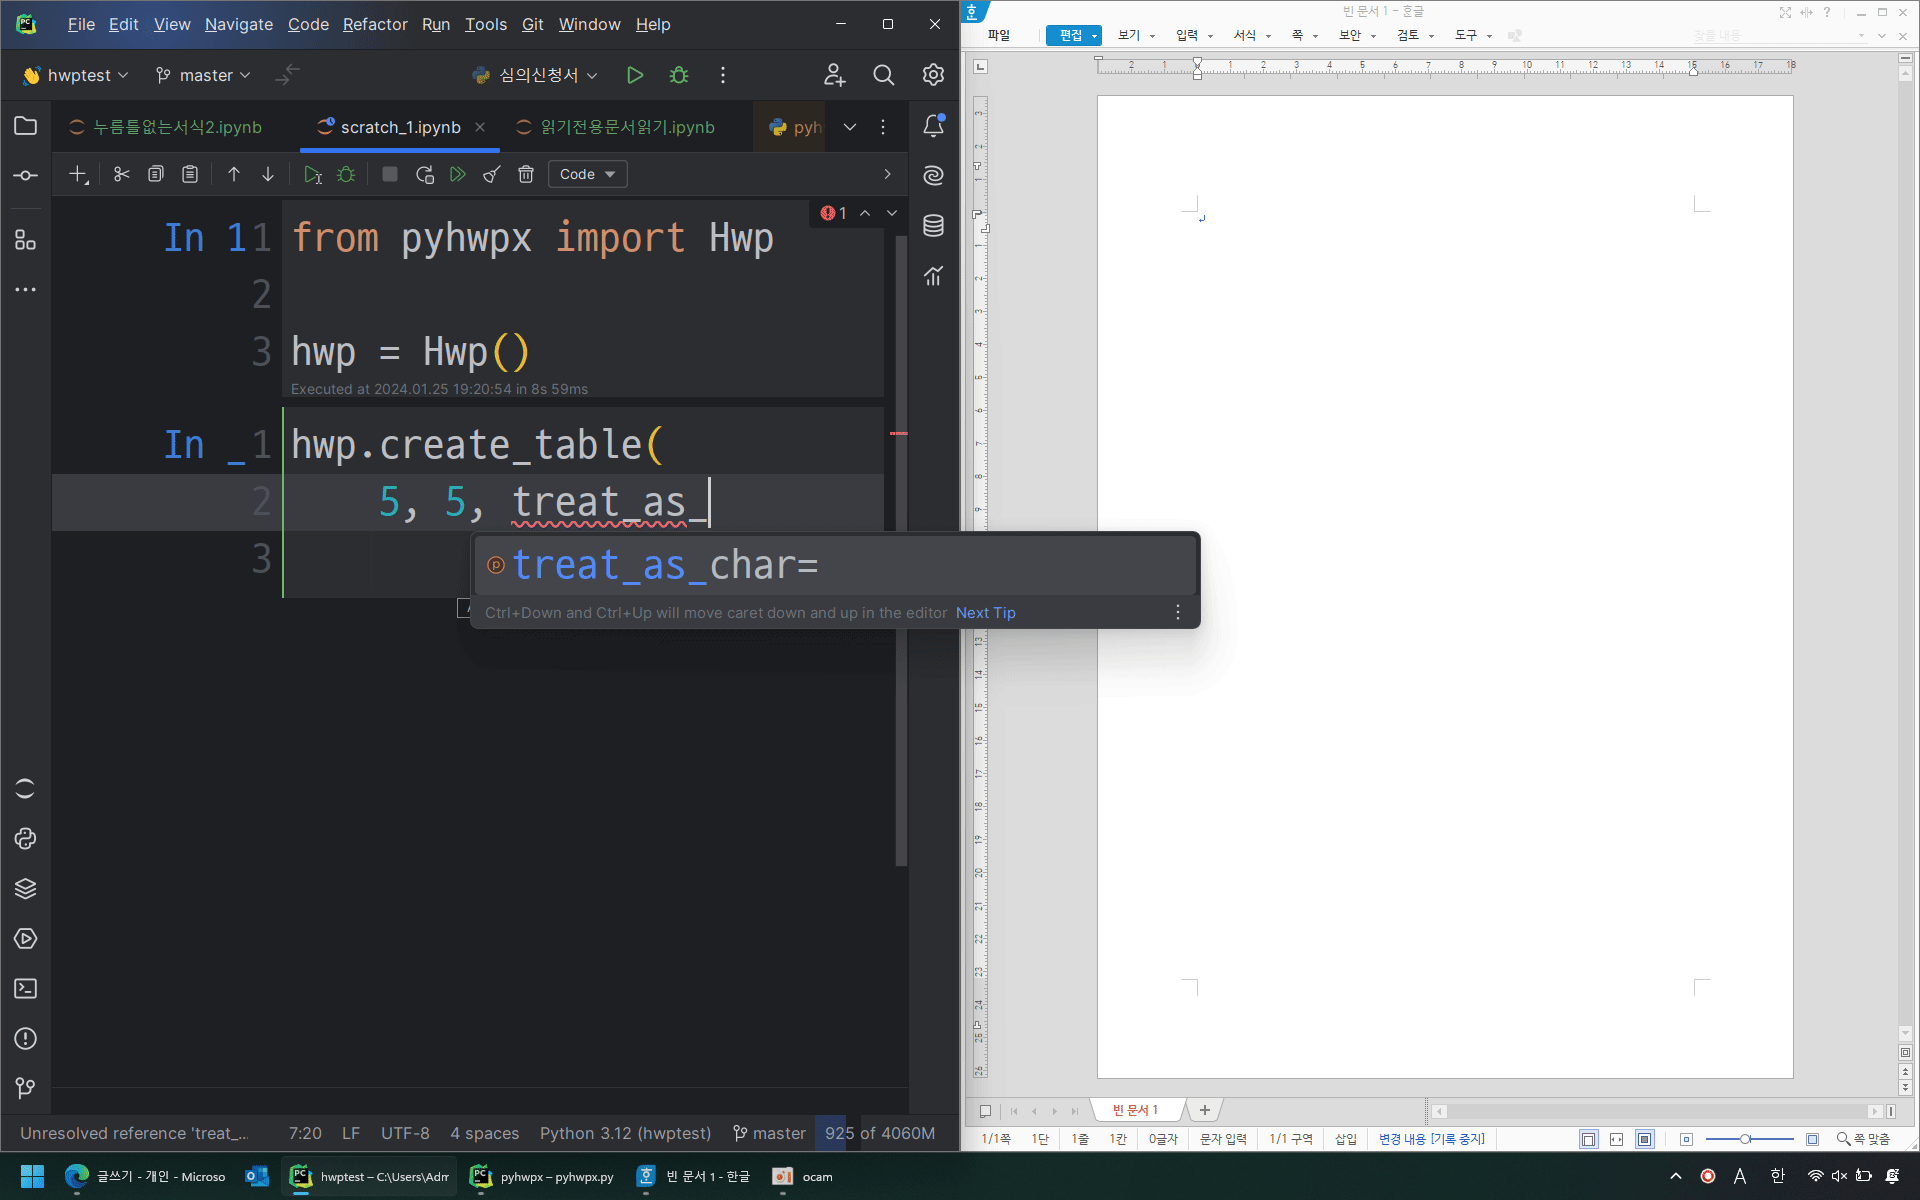1920x1200 pixels.
Task: Open the Python Console tool window
Action: click(x=25, y=839)
